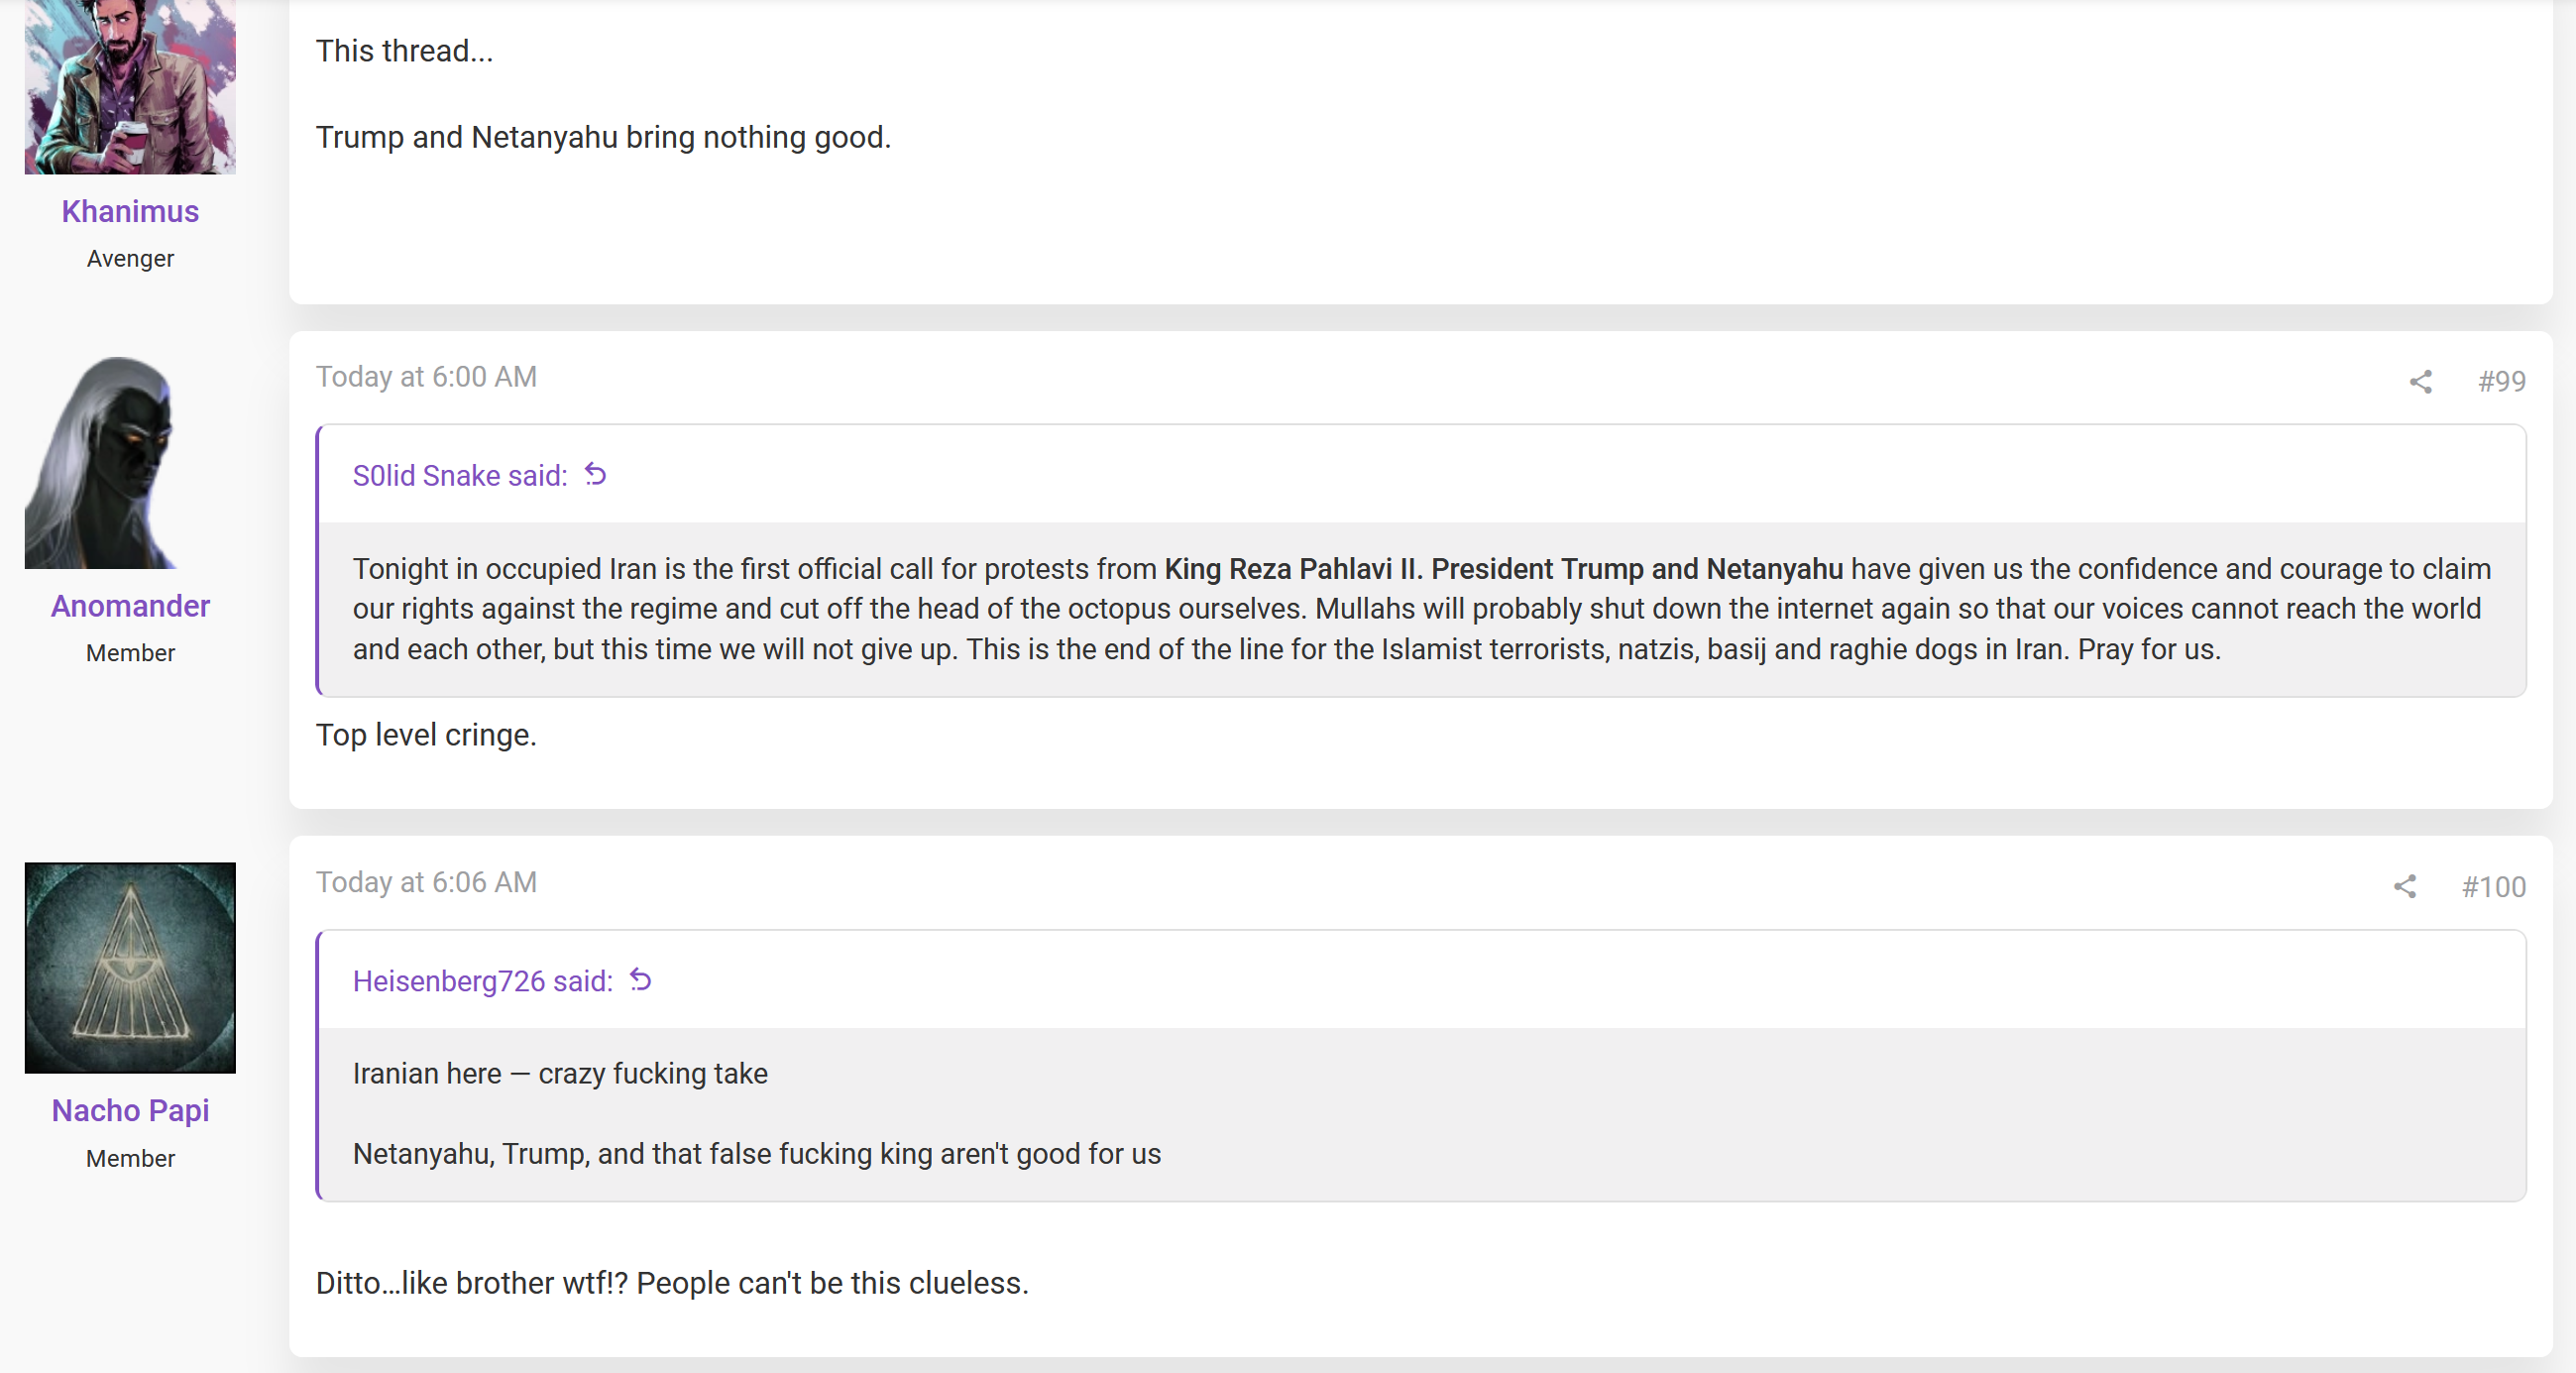
Task: Click the "Heisenberg726 said:" quote header
Action: point(482,981)
